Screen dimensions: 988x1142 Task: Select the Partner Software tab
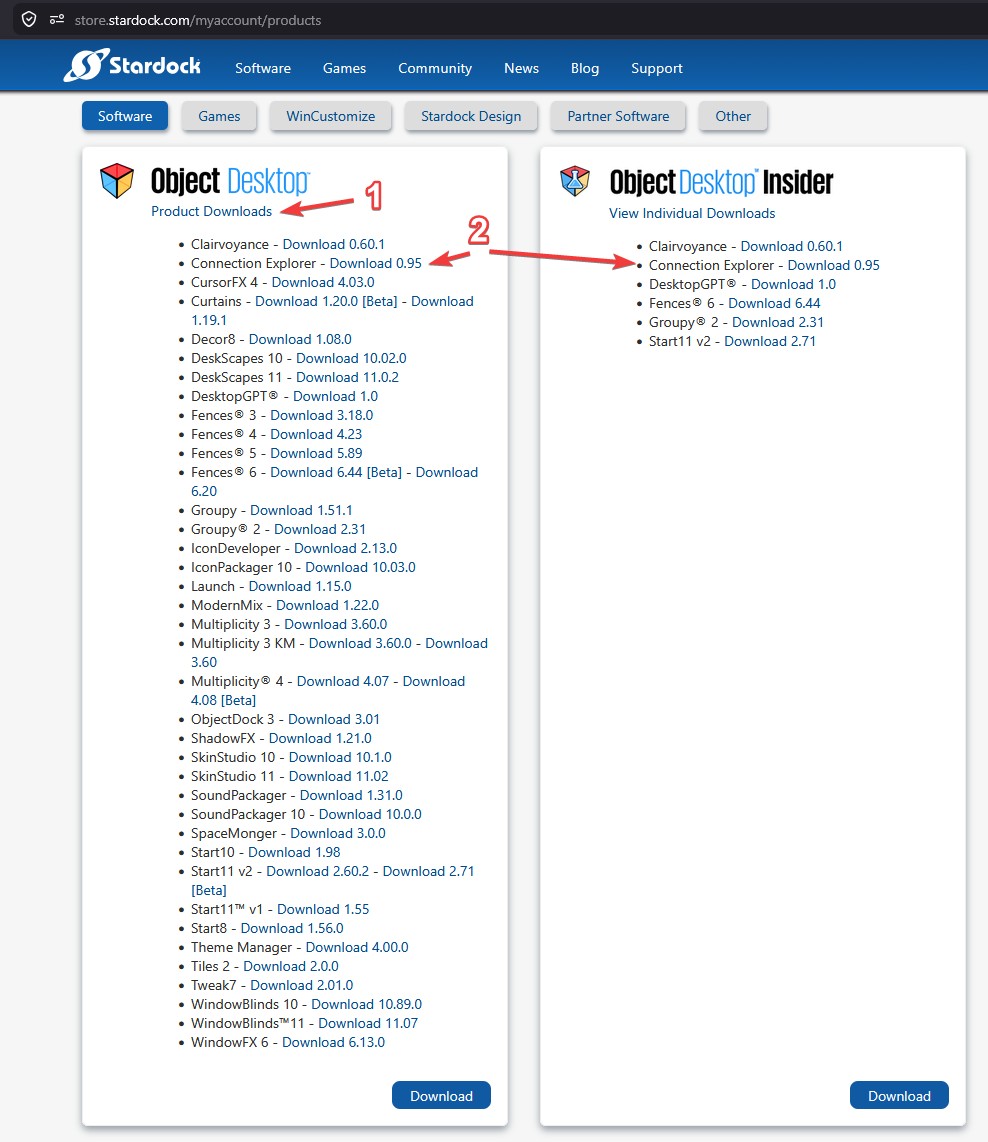[x=618, y=116]
